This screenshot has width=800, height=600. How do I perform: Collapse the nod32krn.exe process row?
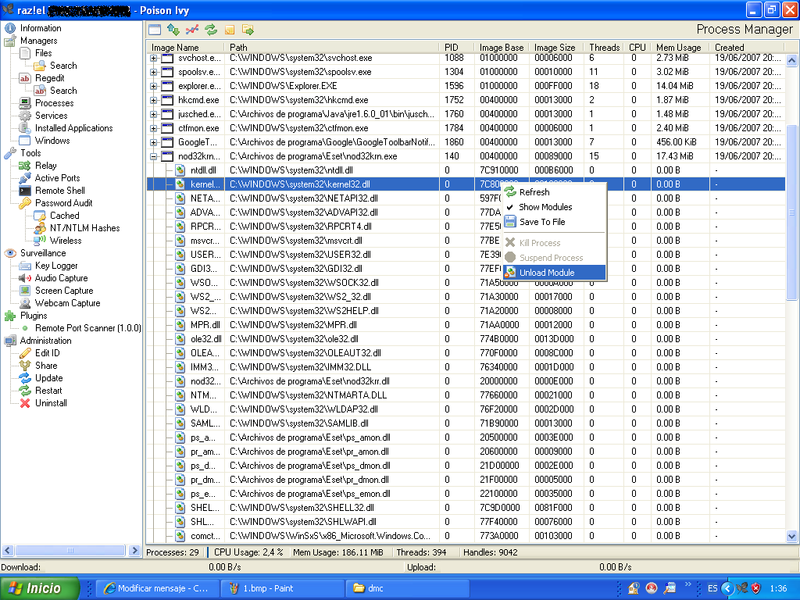(x=154, y=157)
